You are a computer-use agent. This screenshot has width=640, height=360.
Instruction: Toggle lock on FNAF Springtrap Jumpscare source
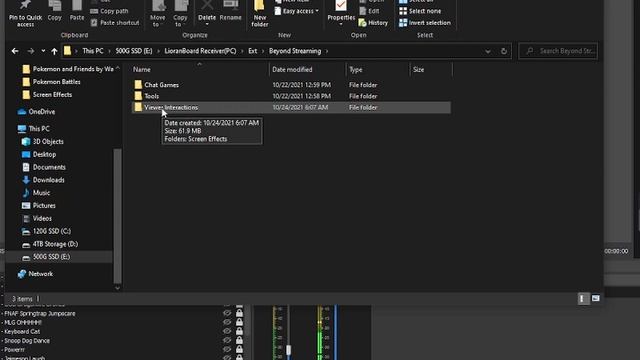tap(240, 313)
